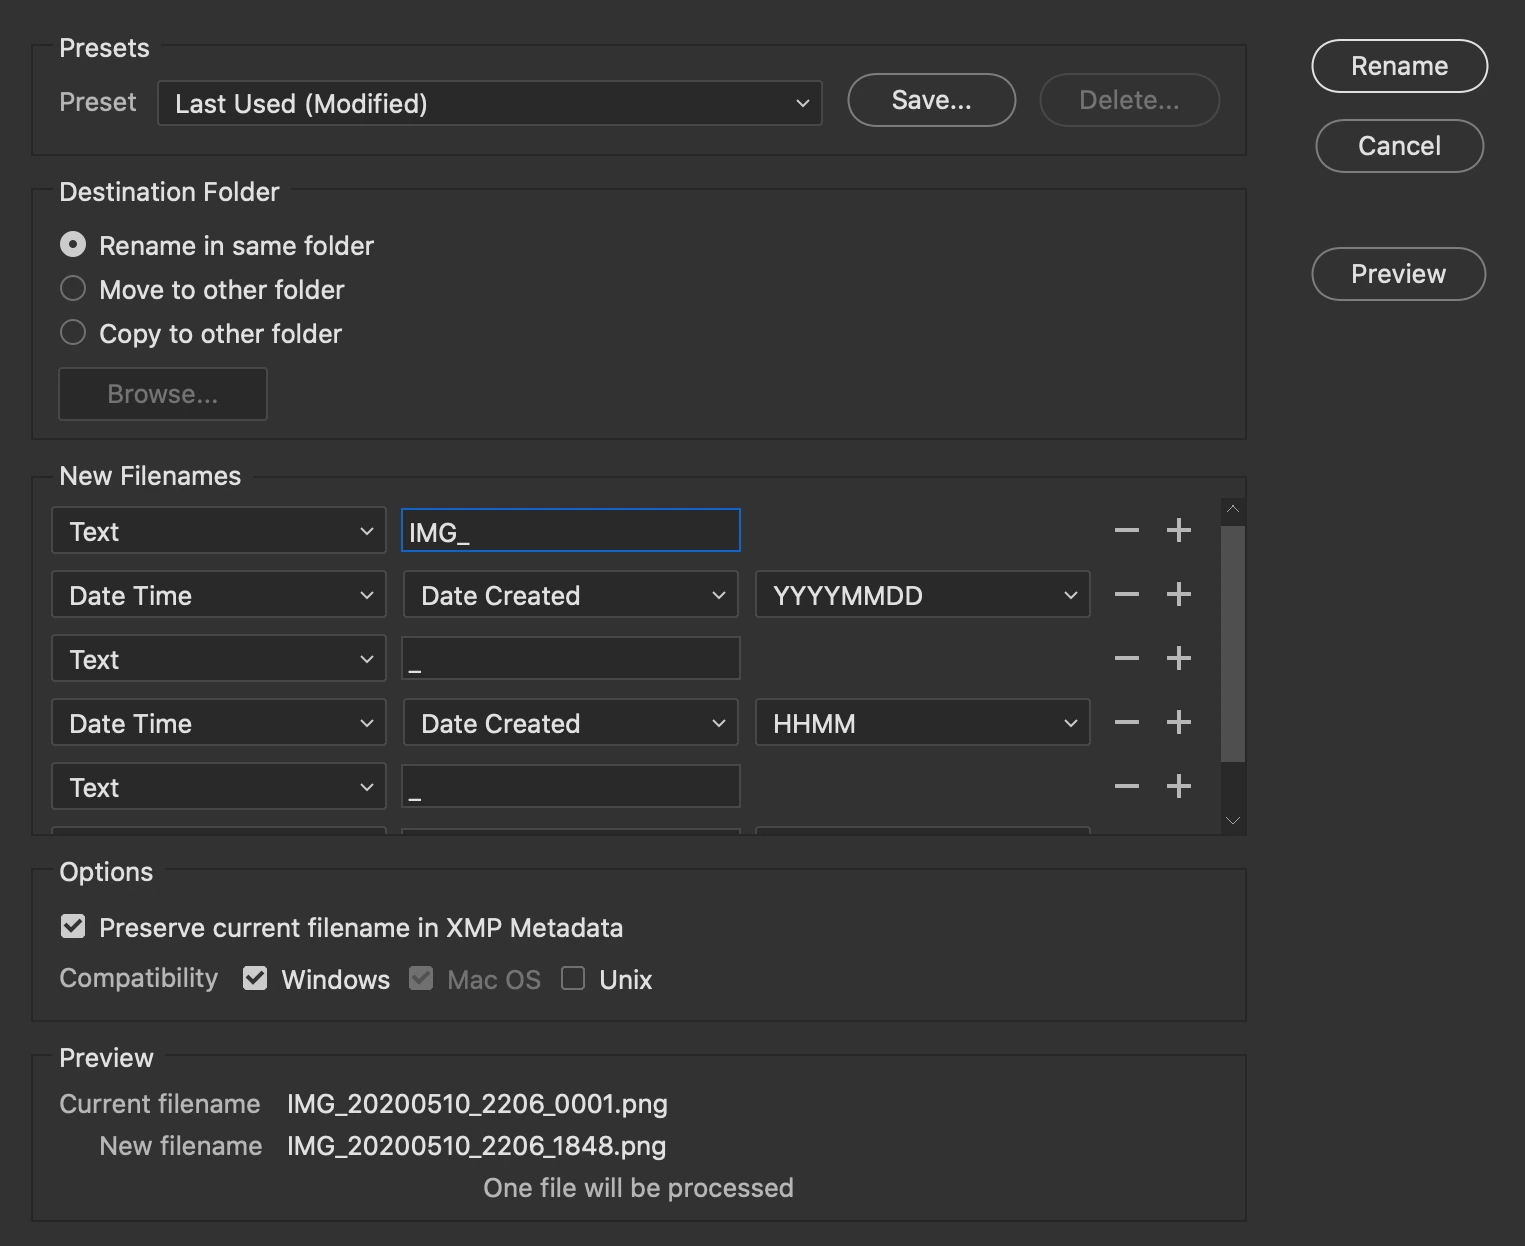Image resolution: width=1525 pixels, height=1246 pixels.
Task: Click the New Filenames scrollbar thumb
Action: 1233,644
